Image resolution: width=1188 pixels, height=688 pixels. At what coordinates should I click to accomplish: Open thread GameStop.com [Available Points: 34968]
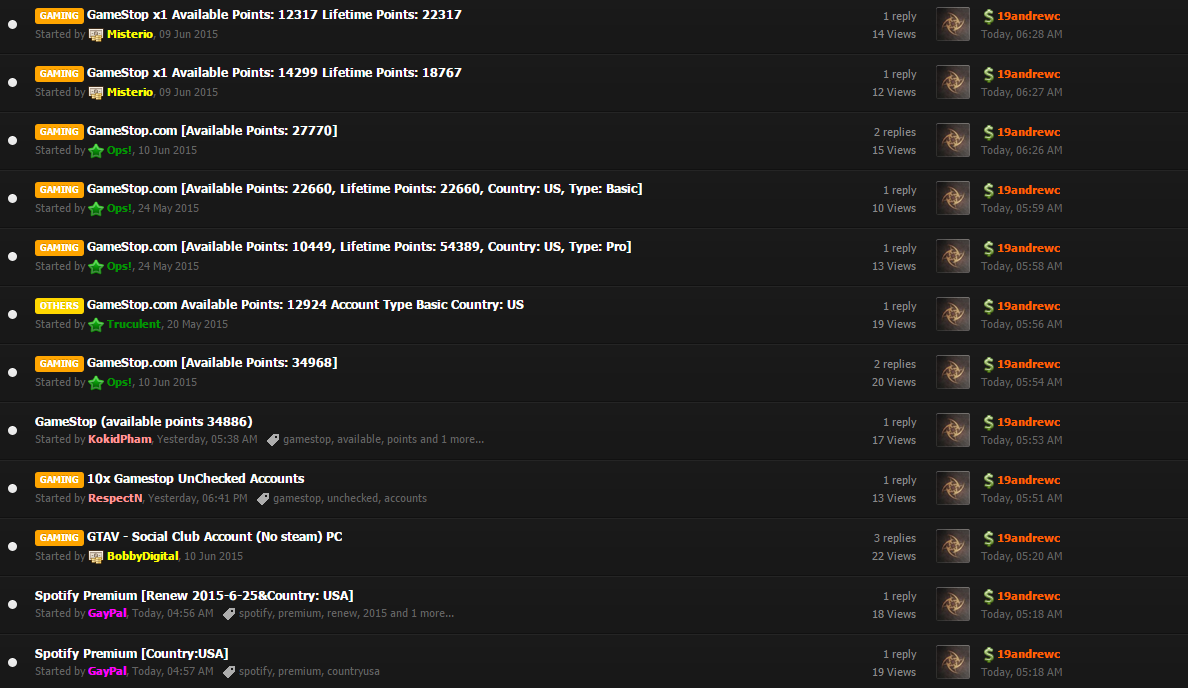[x=212, y=362]
